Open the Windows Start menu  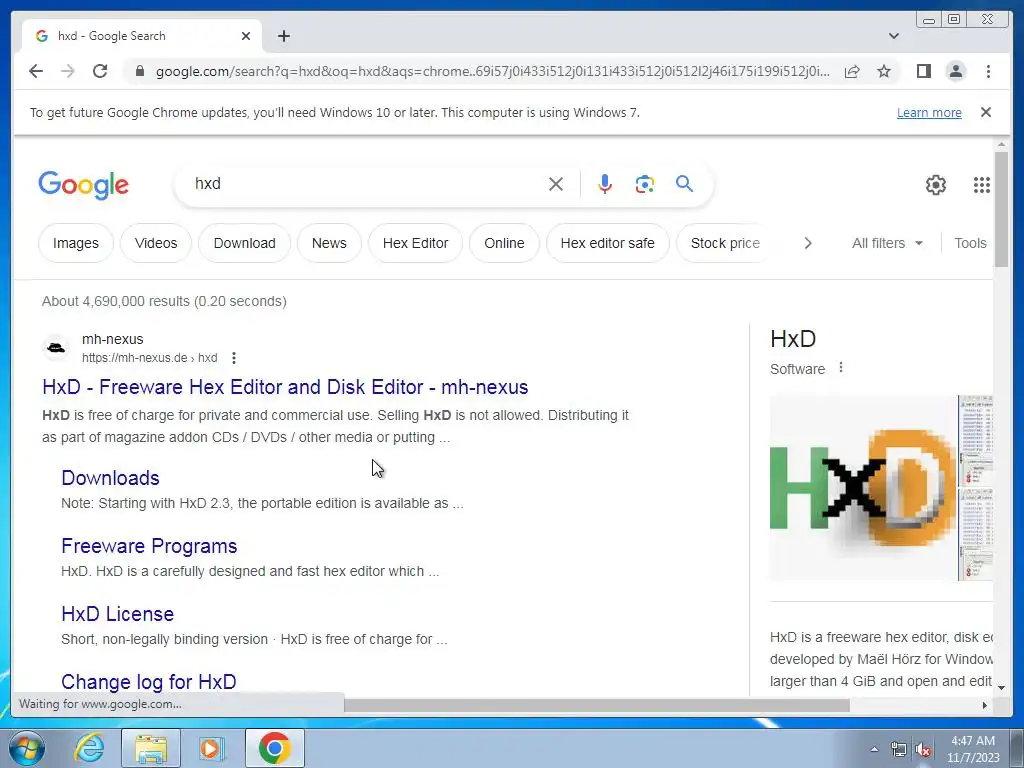coord(25,748)
